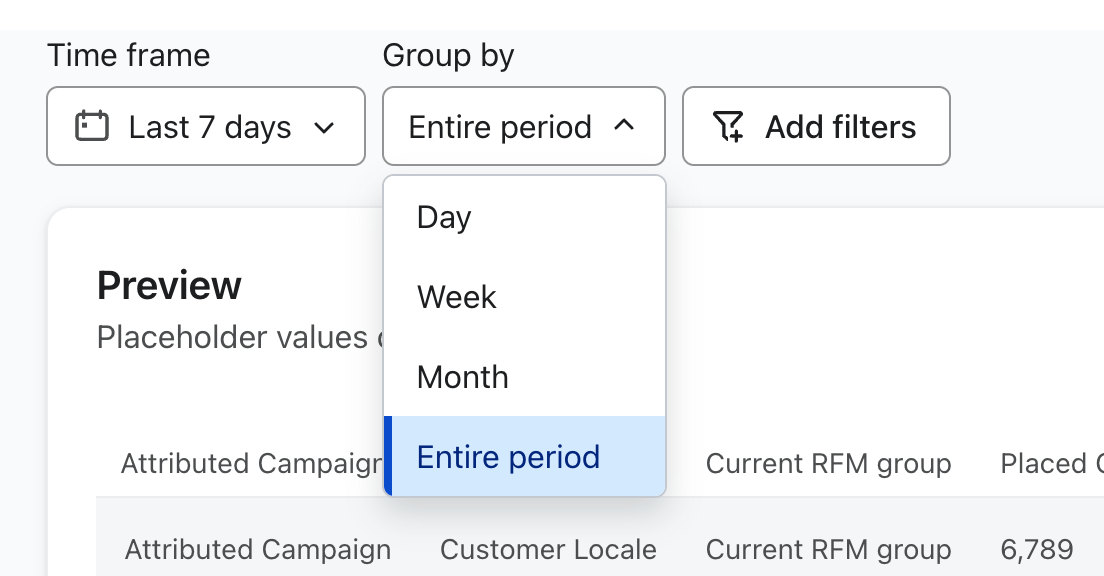The width and height of the screenshot is (1104, 576).
Task: Click the 6,789 value cell
Action: (1037, 550)
